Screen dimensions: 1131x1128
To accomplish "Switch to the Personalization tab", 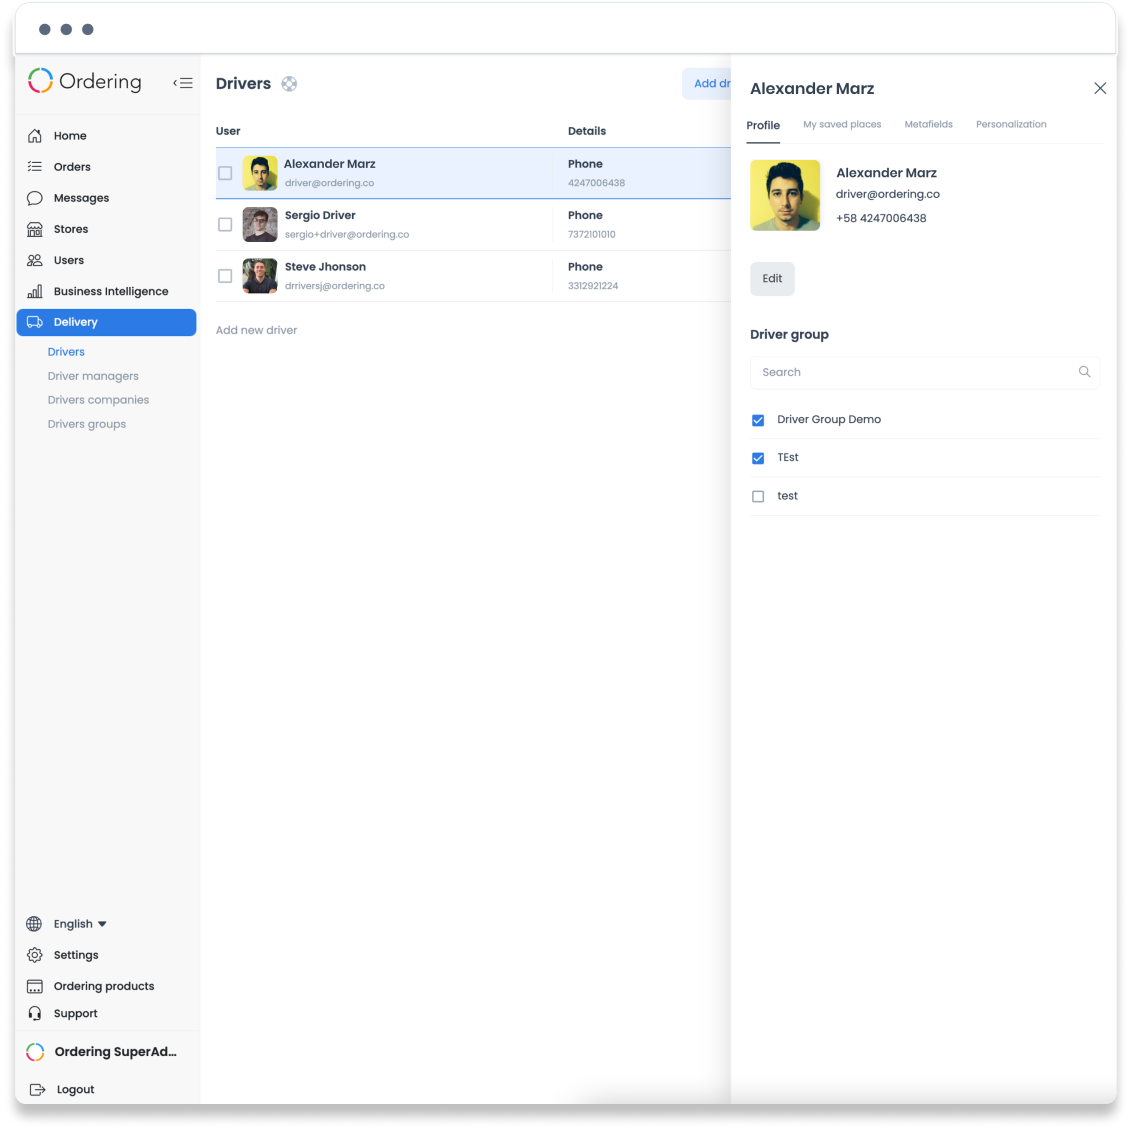I will [1011, 125].
